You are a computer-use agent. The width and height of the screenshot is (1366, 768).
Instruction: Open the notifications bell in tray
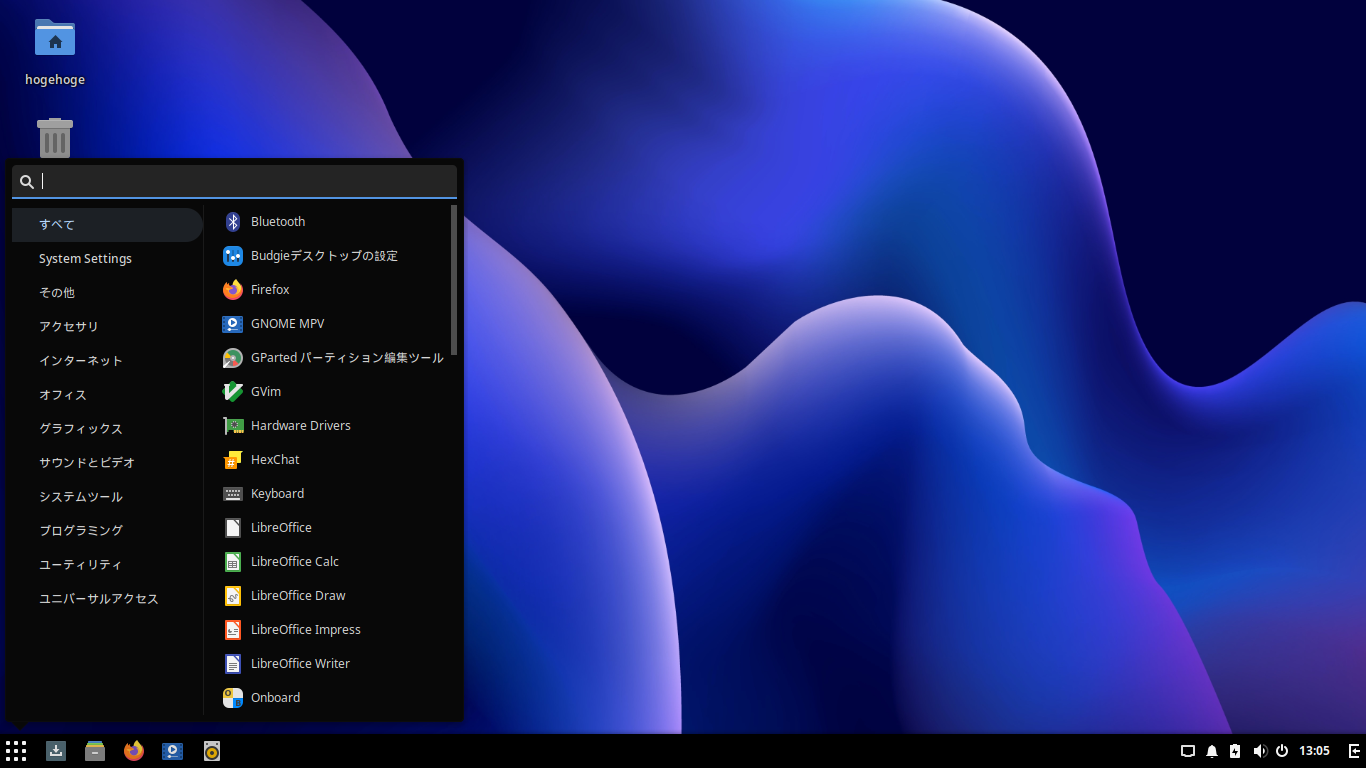[1212, 751]
